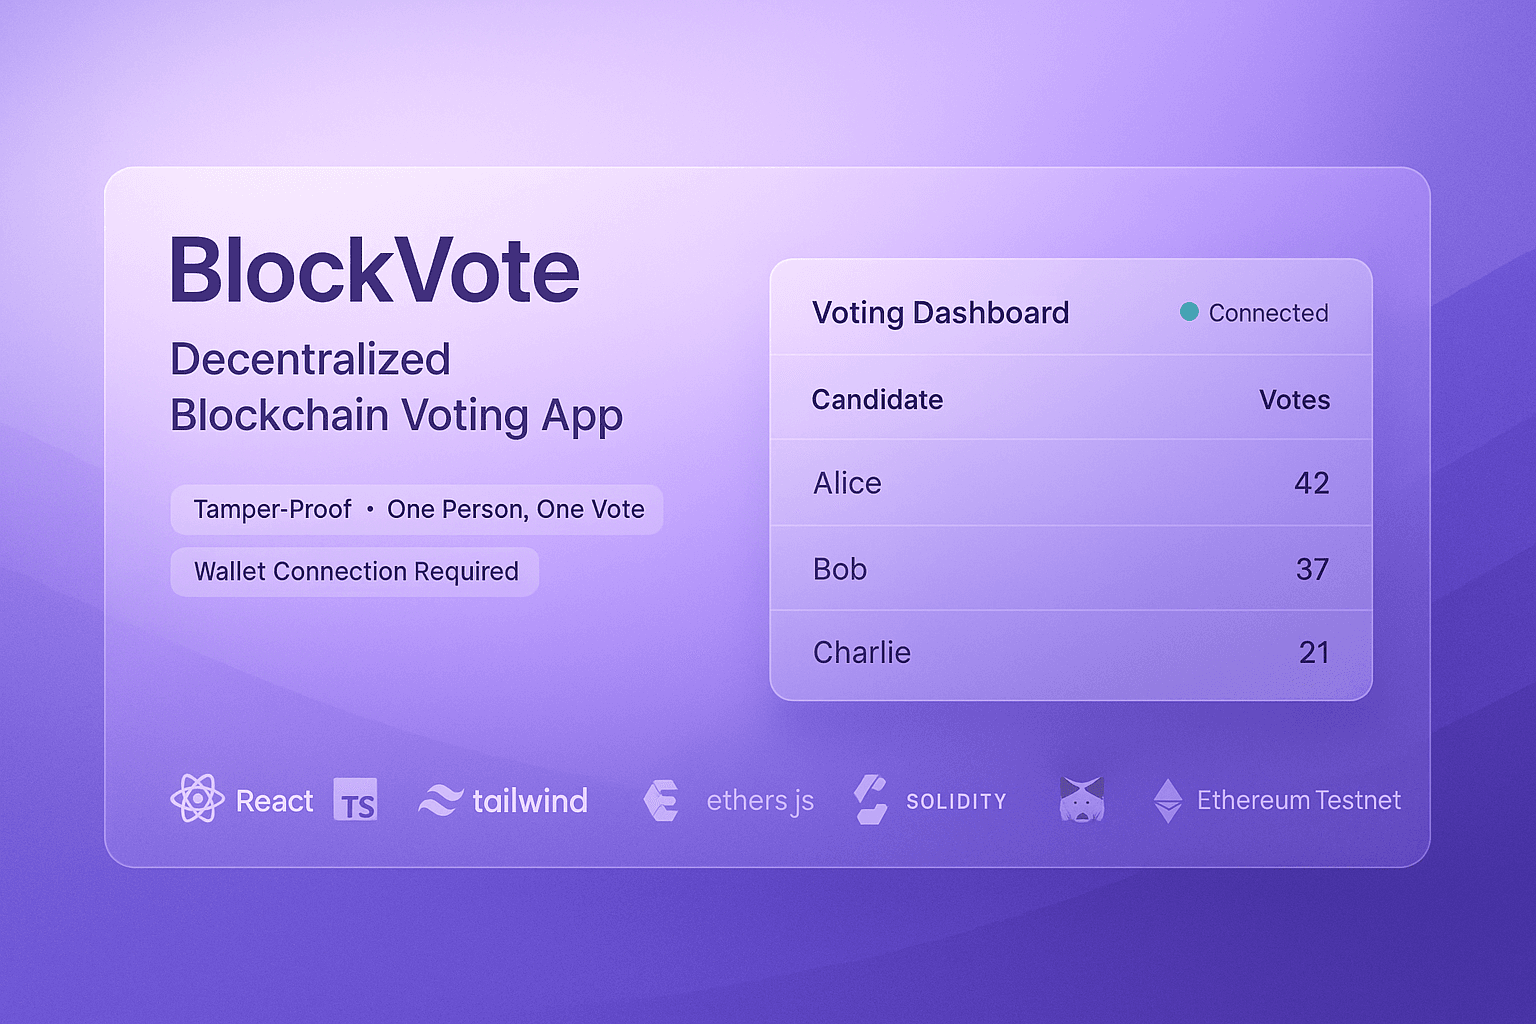This screenshot has height=1024, width=1536.
Task: Click the green Connected status dot
Action: 1189,312
